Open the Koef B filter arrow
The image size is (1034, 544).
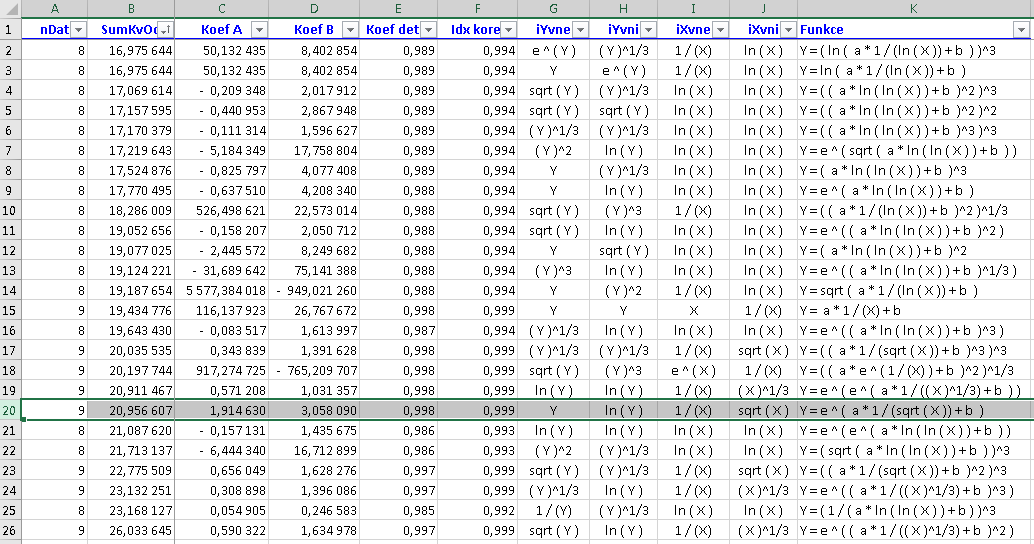349,30
